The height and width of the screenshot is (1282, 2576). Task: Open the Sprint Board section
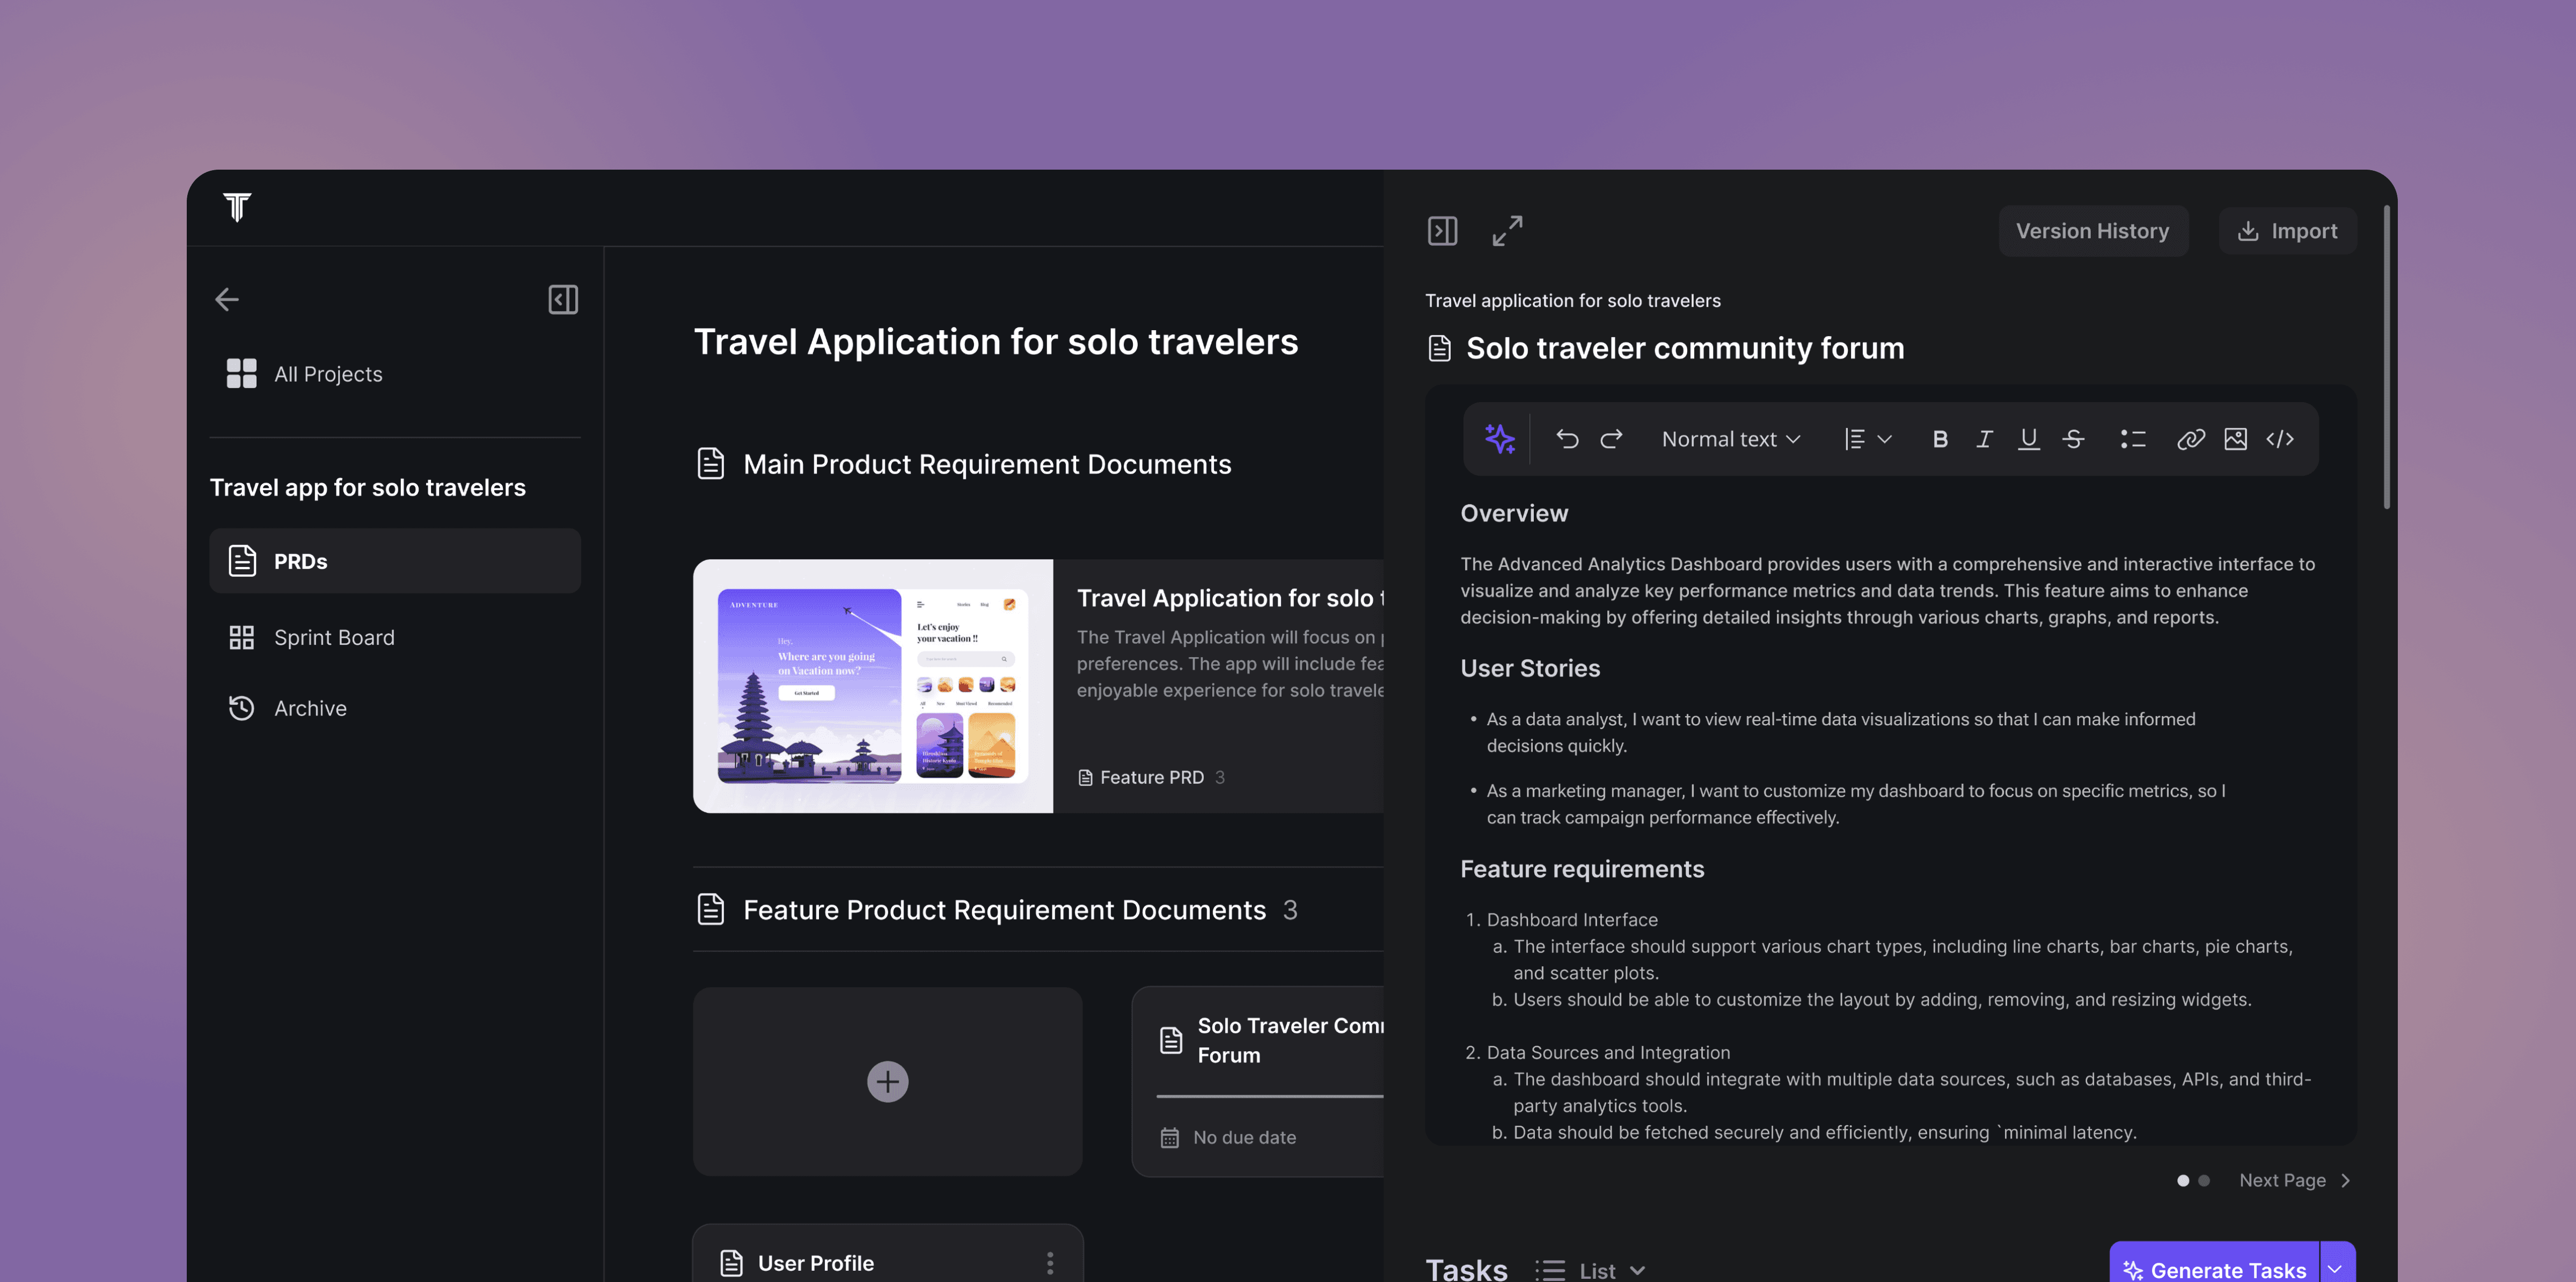coord(334,637)
